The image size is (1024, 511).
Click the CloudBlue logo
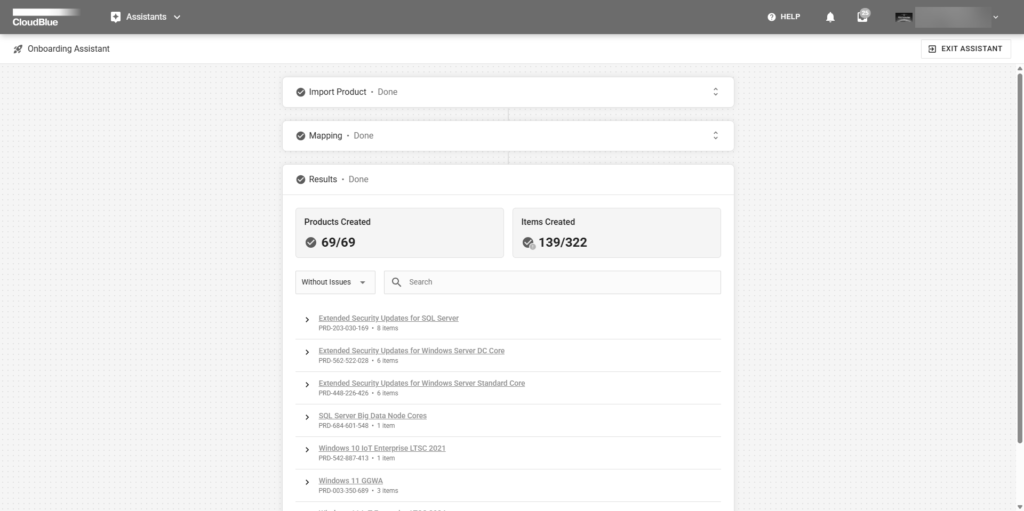[x=45, y=17]
